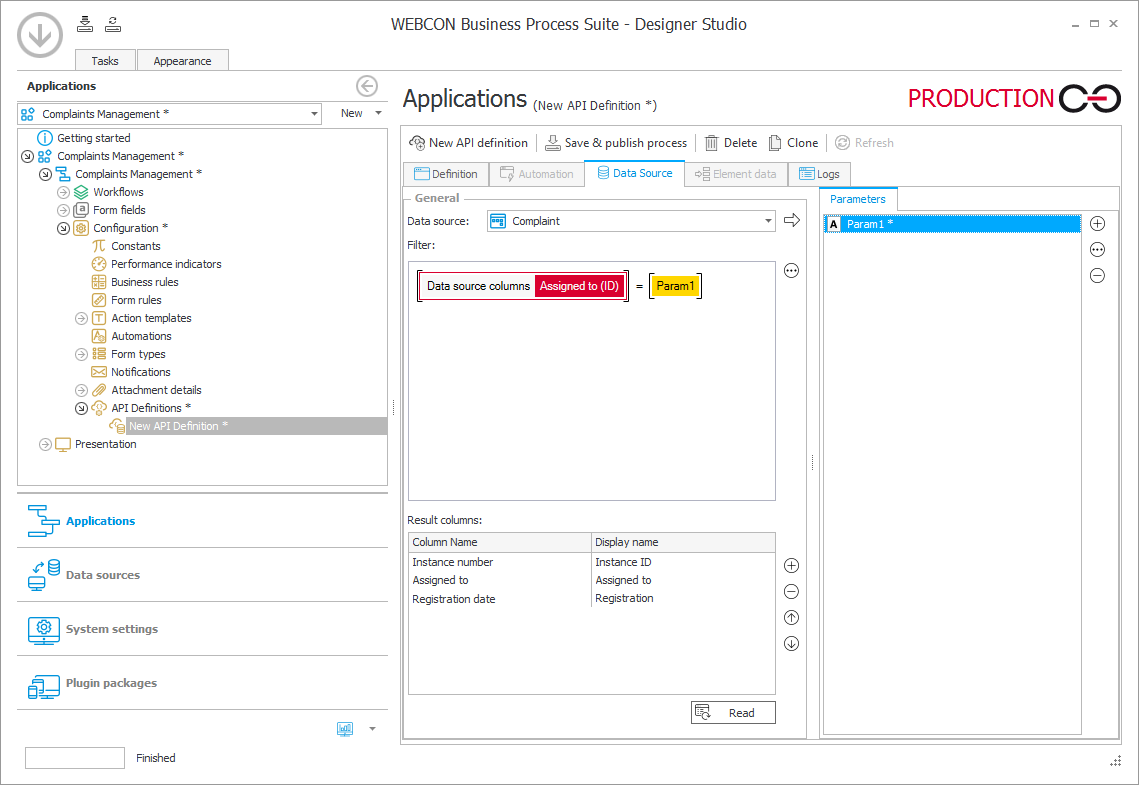Move the result column down
This screenshot has height=785, width=1139.
coord(791,643)
